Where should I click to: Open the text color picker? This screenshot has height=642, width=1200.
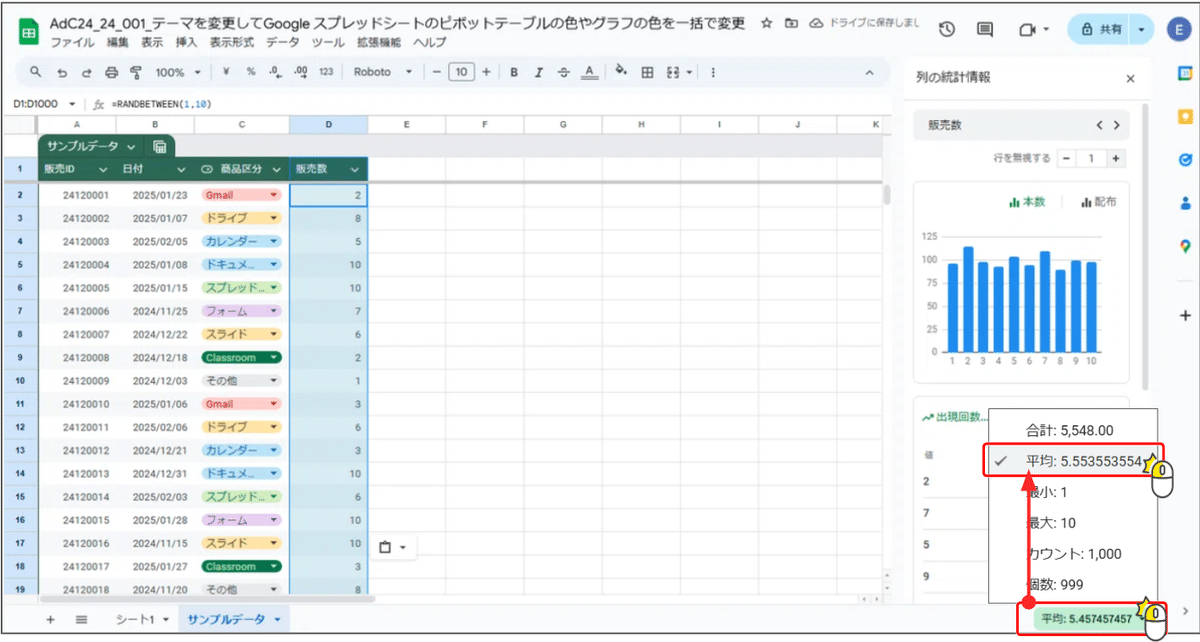pos(589,72)
